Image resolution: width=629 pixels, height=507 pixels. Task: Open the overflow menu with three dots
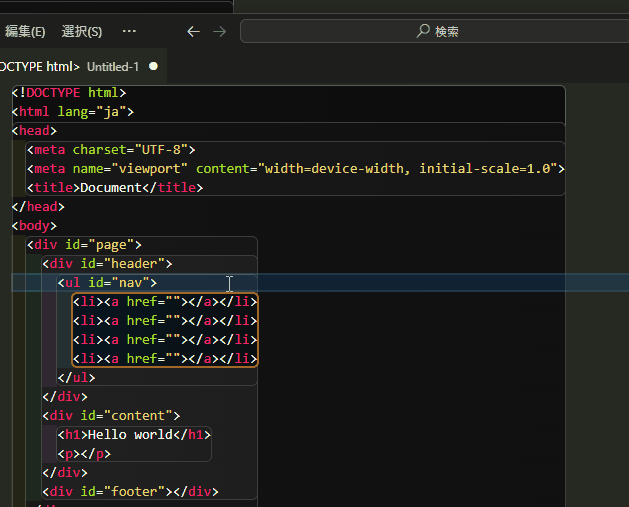click(129, 31)
